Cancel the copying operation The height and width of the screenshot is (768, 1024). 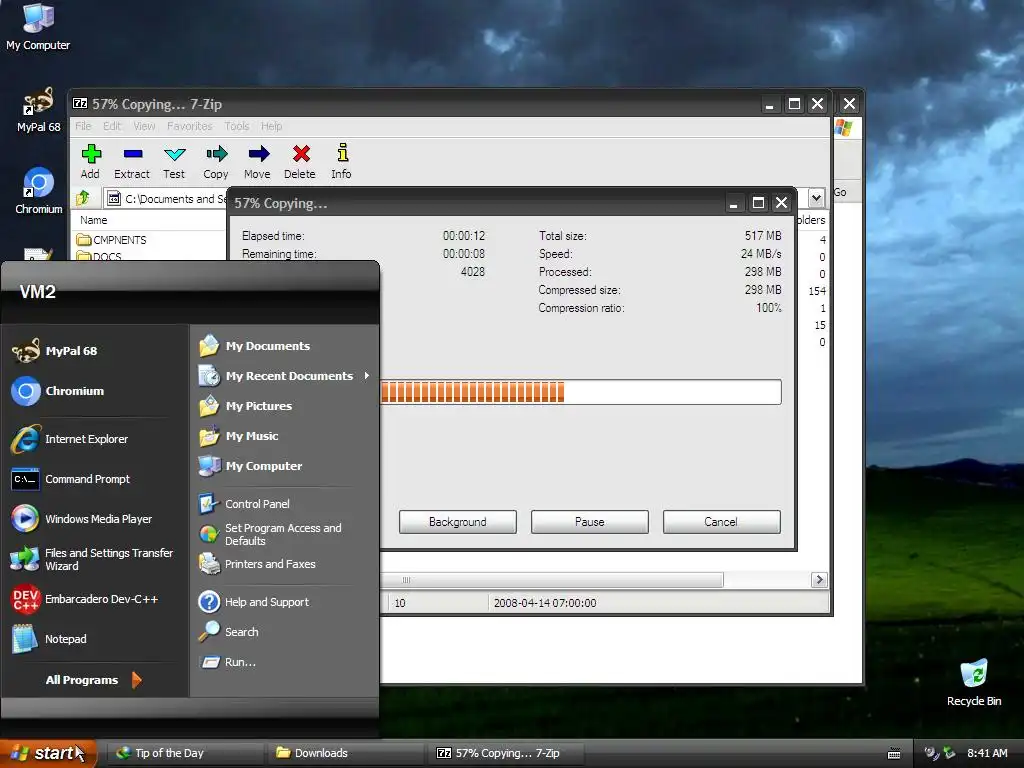click(721, 522)
